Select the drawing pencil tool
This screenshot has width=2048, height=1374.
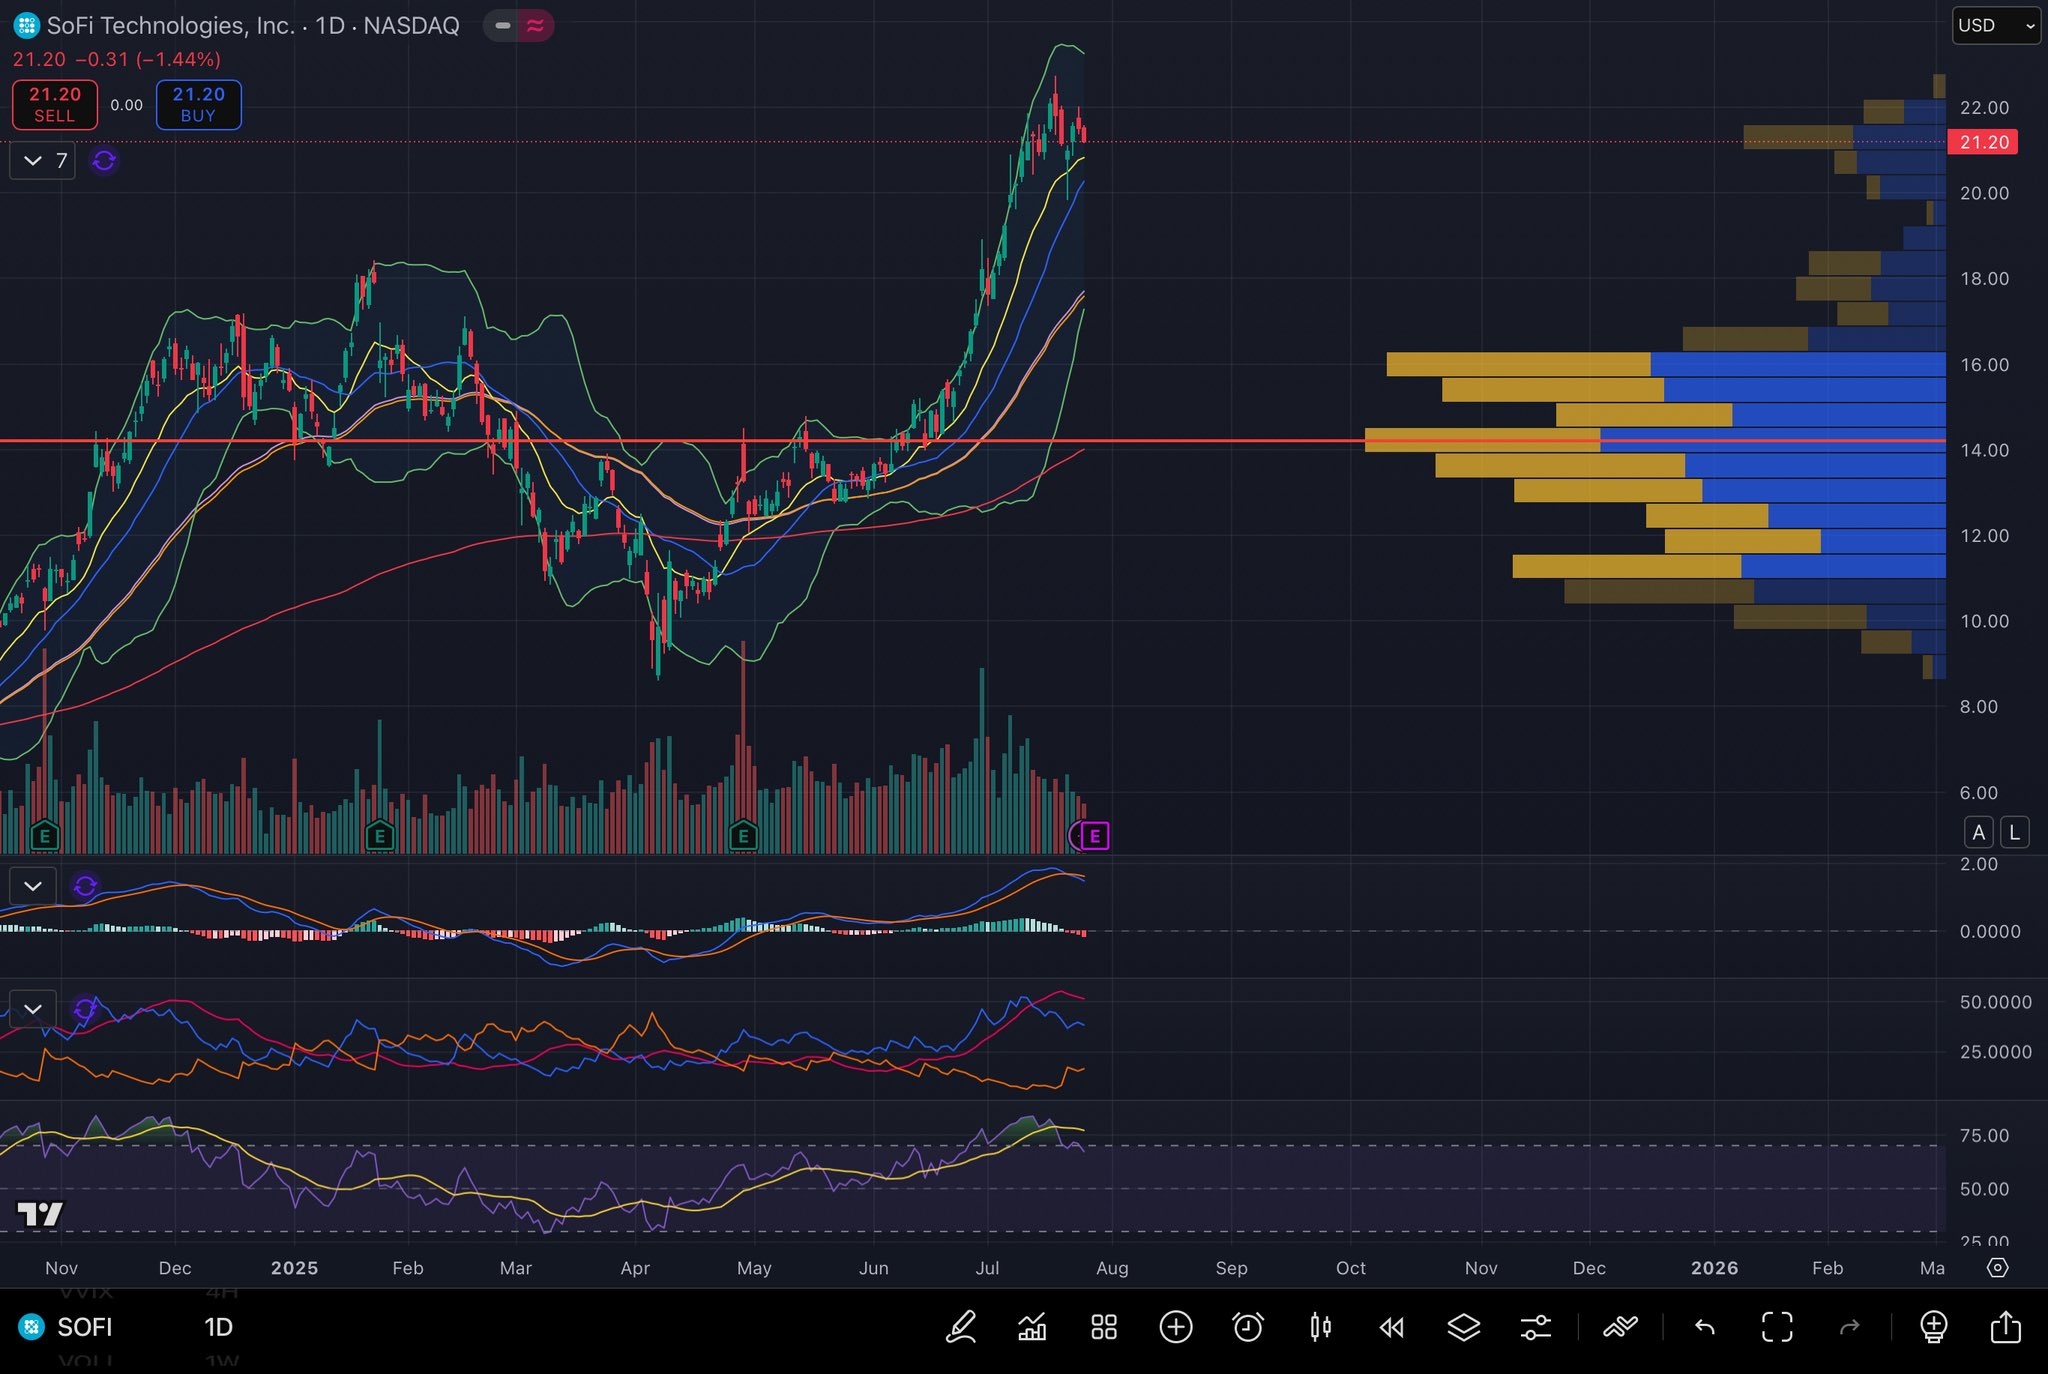[961, 1327]
